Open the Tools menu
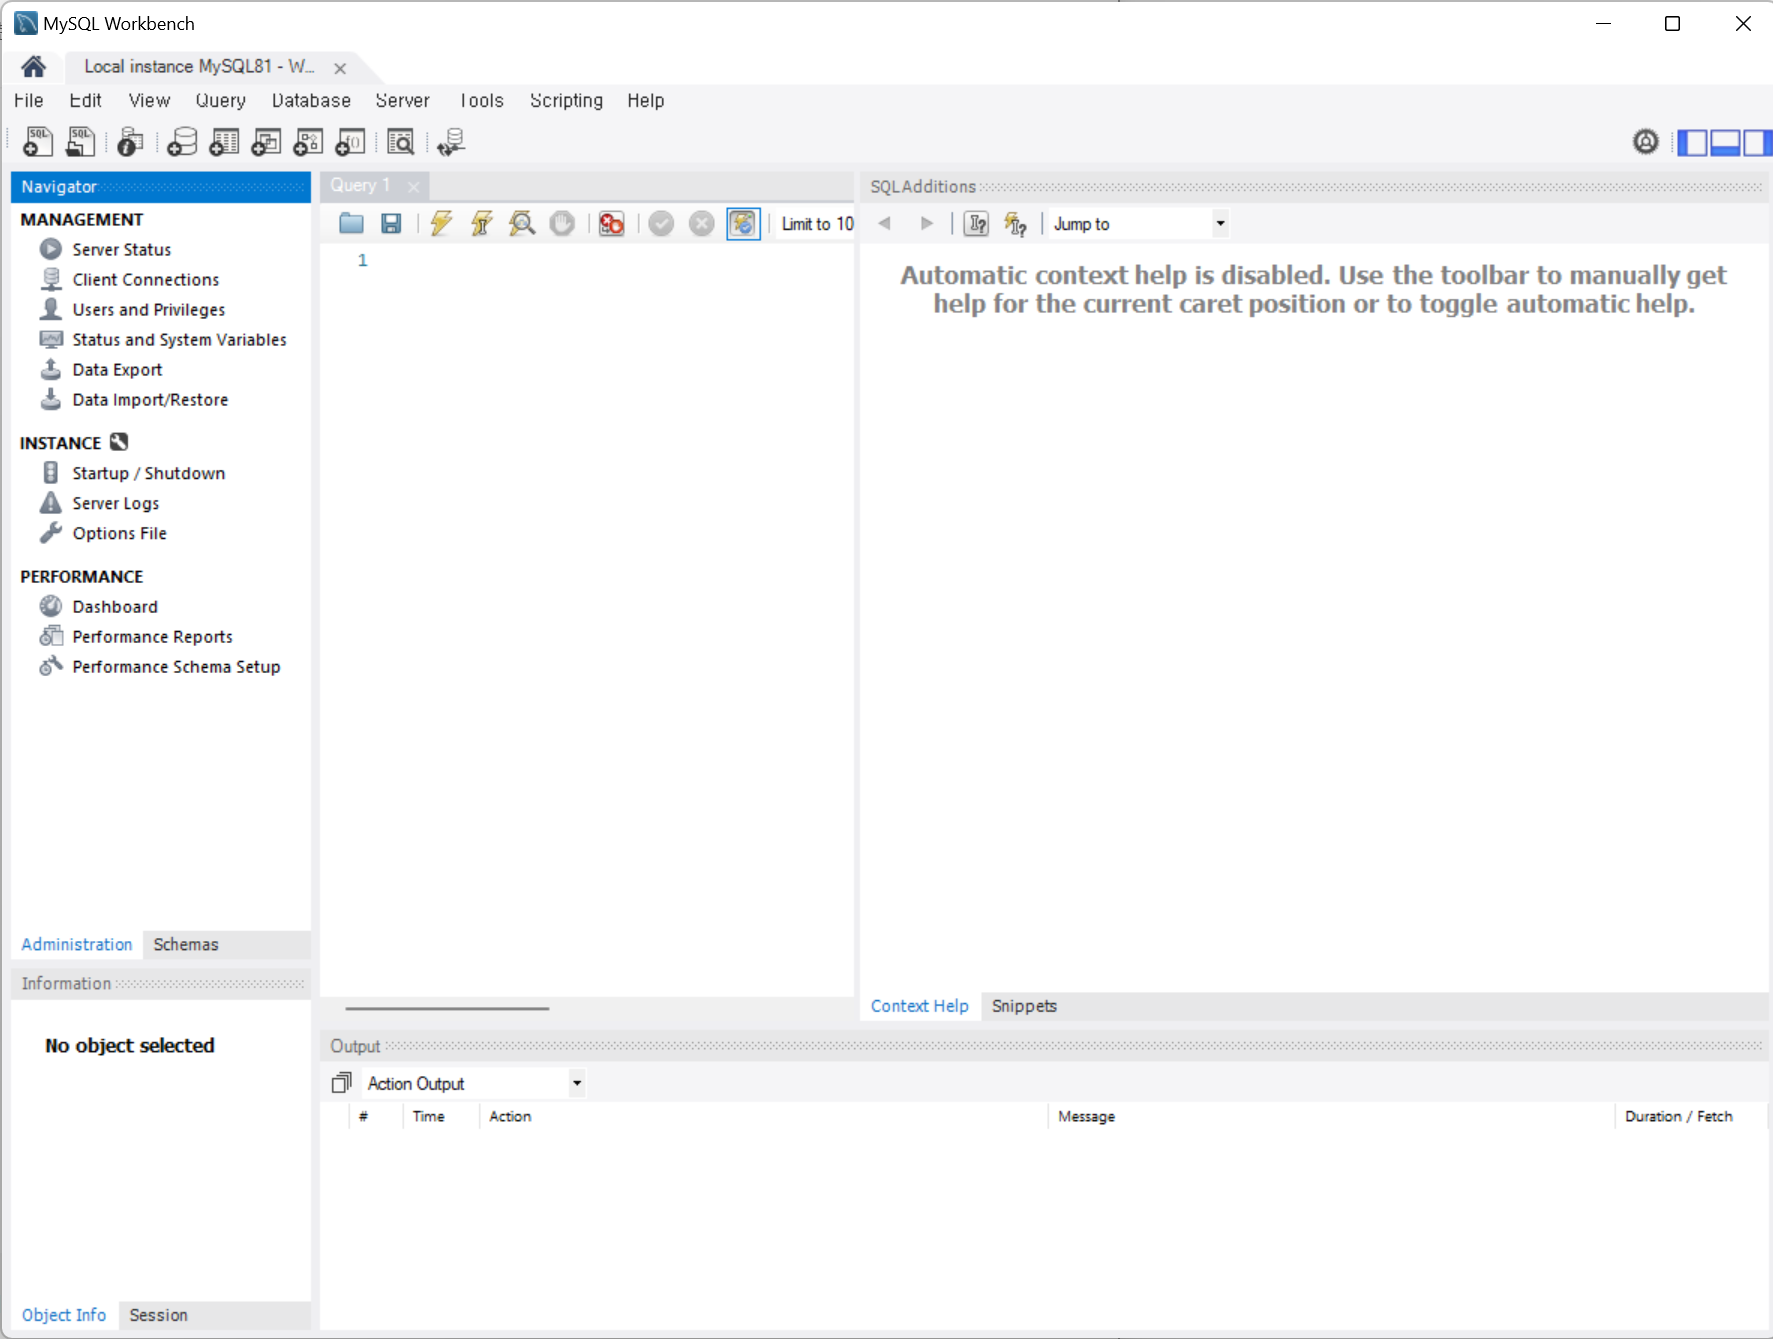 [481, 100]
